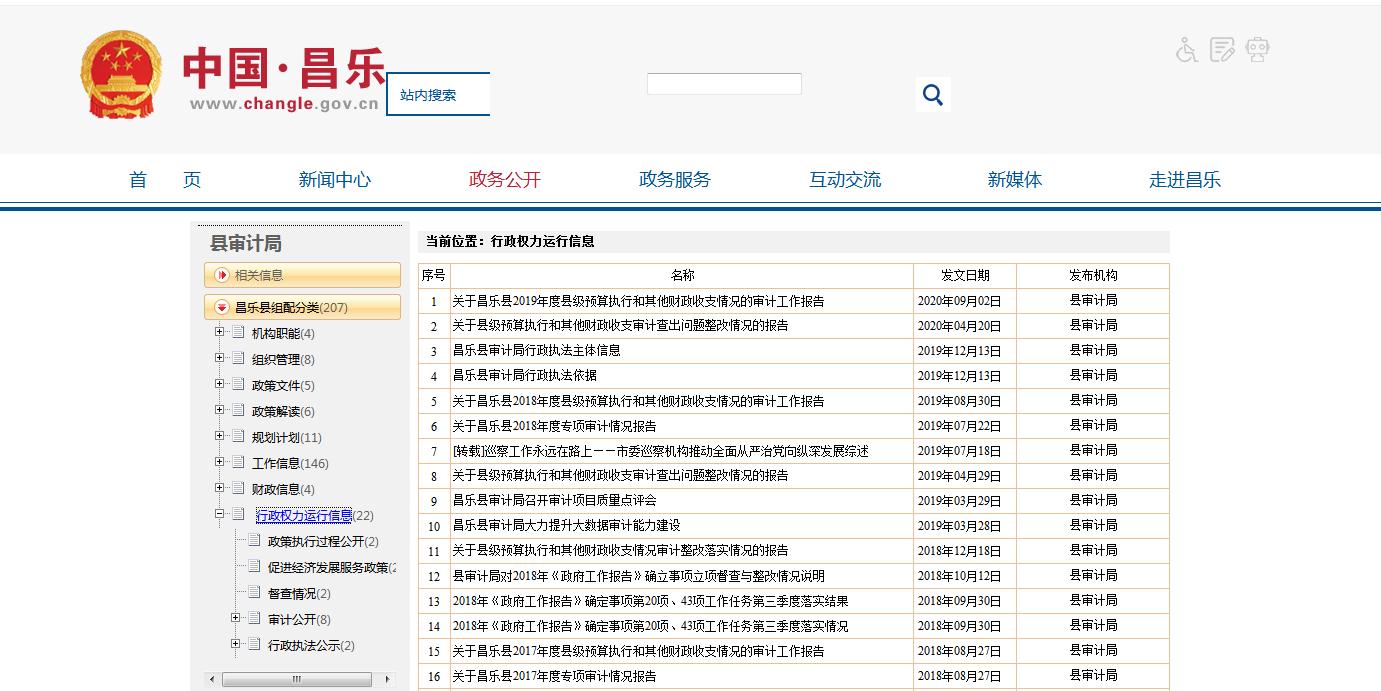1381x691 pixels.
Task: Select 督查情况 in the sidebar tree
Action: coord(292,594)
